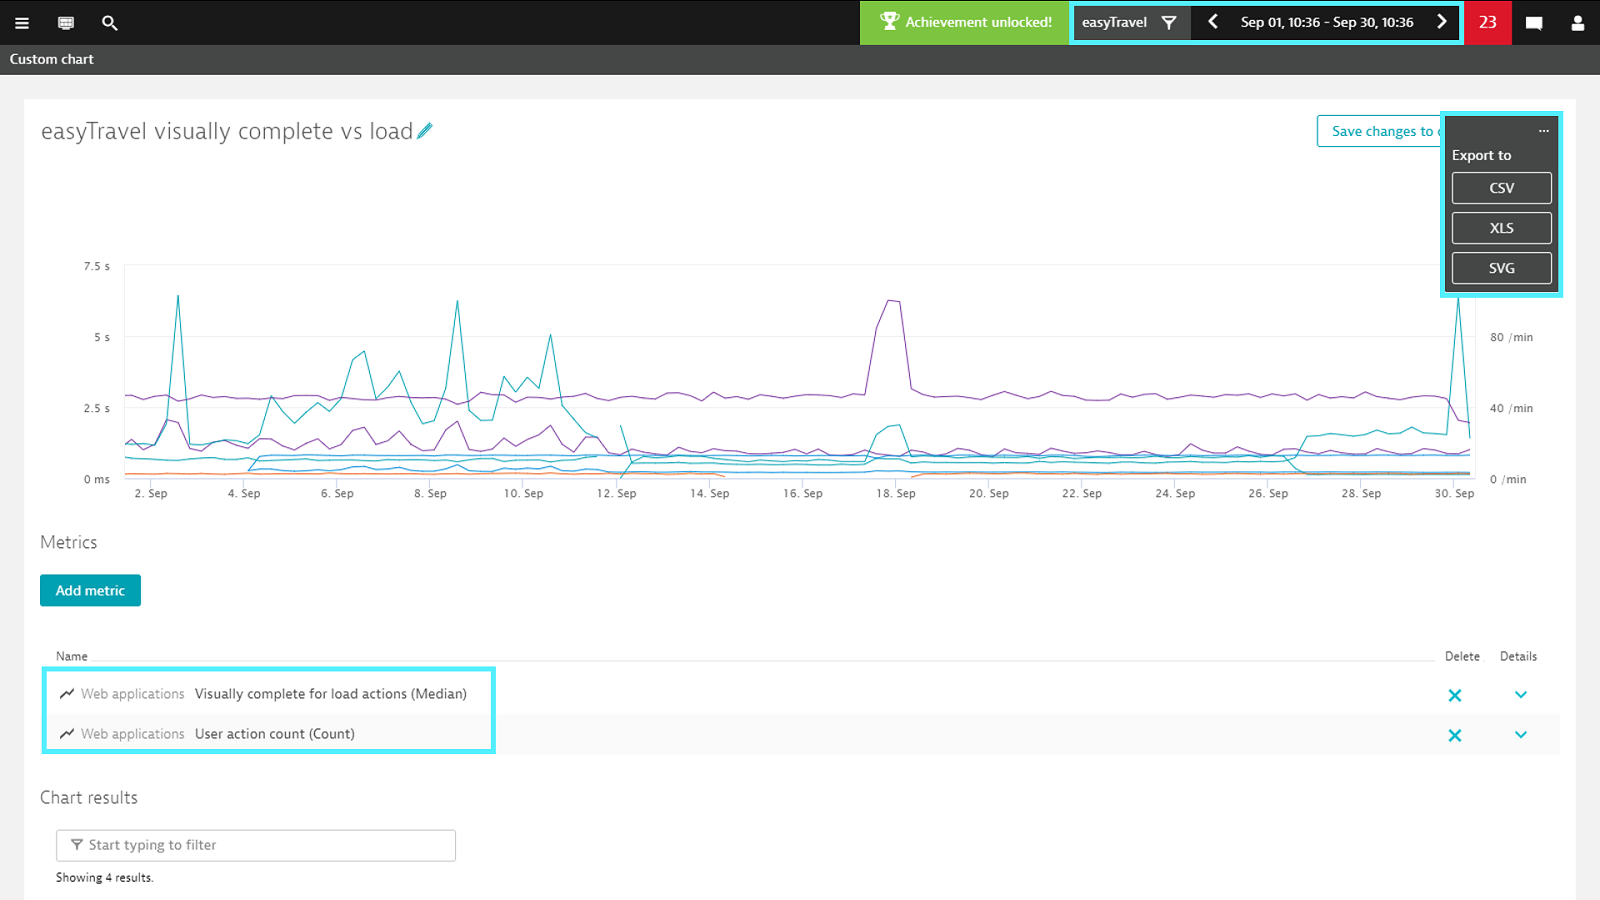The image size is (1600, 900).
Task: Export chart to XLS
Action: click(x=1502, y=228)
